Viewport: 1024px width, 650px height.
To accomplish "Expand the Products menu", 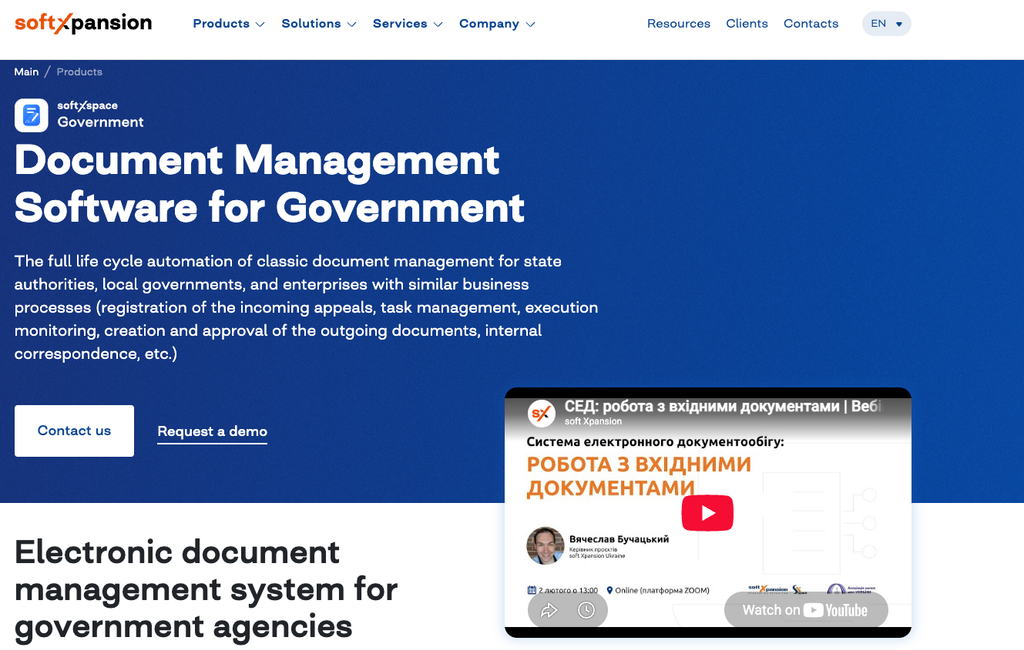I will tap(229, 24).
